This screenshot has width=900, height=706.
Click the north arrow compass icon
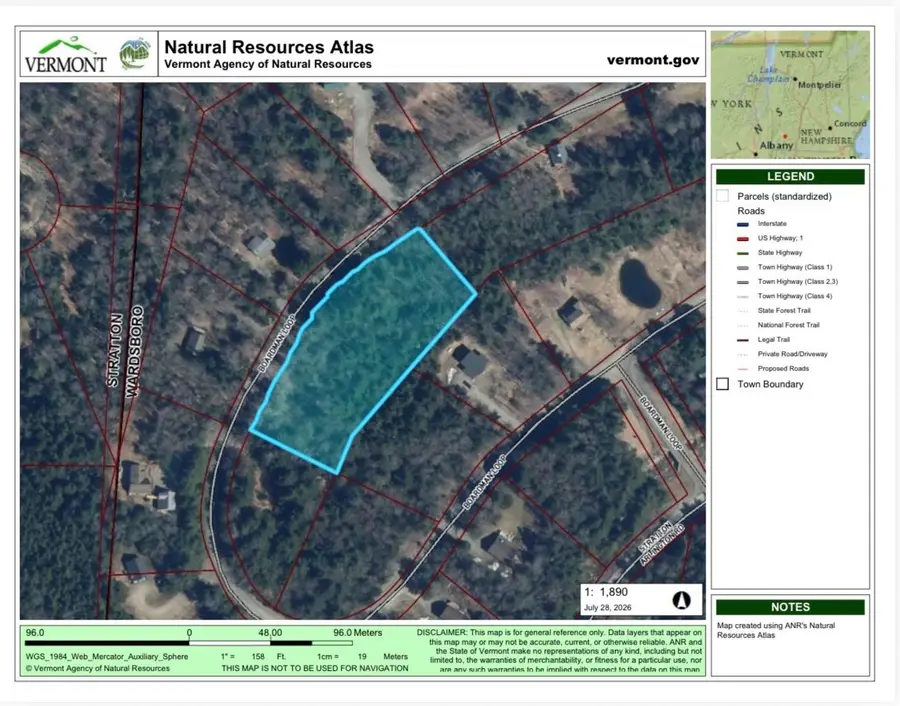click(x=681, y=600)
